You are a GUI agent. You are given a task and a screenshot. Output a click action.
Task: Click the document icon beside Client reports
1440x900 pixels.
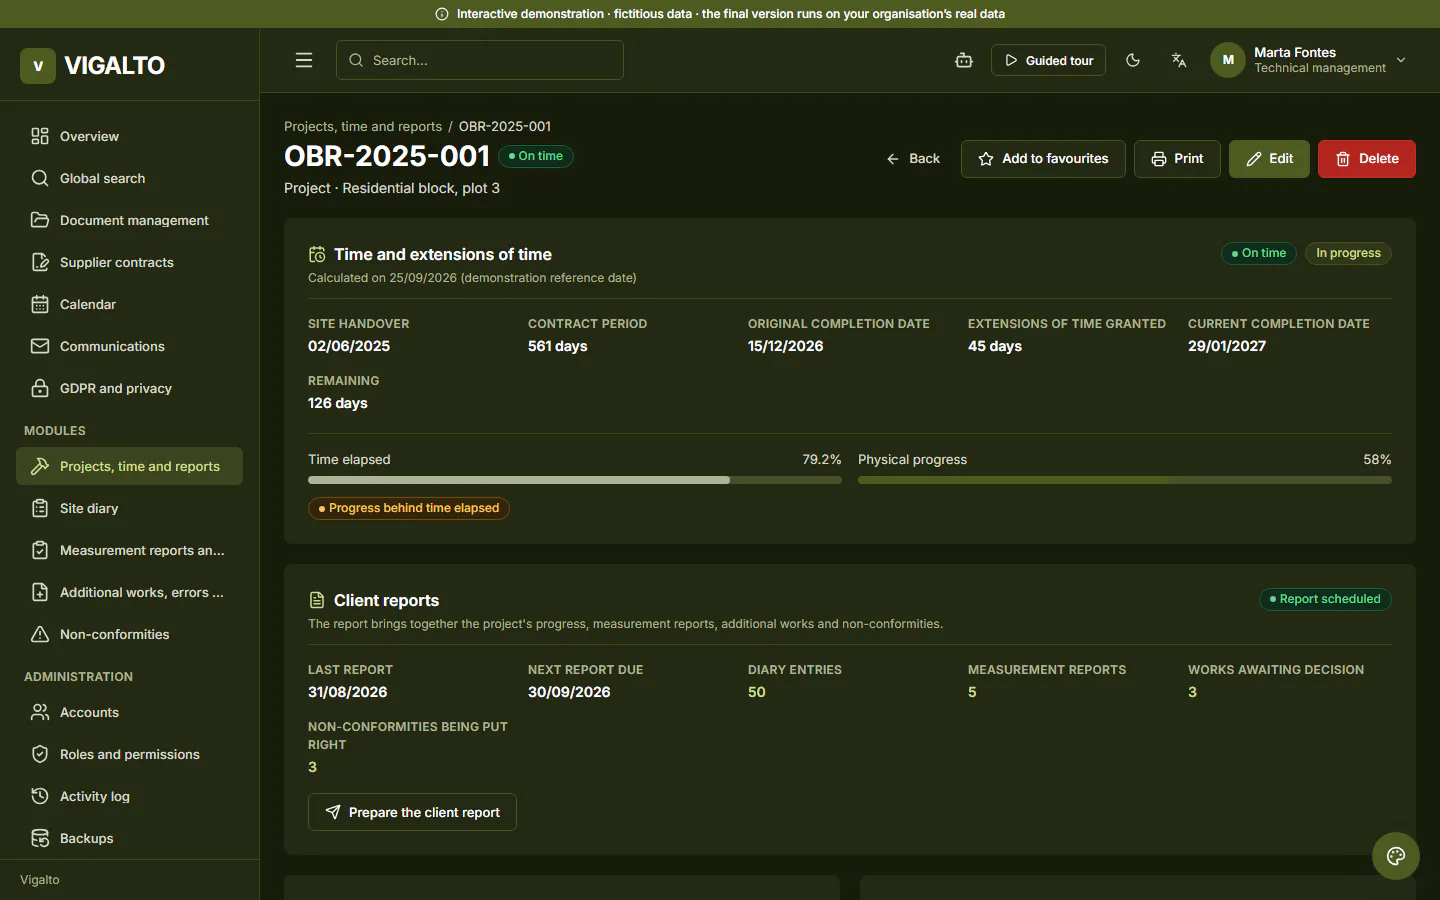point(317,600)
